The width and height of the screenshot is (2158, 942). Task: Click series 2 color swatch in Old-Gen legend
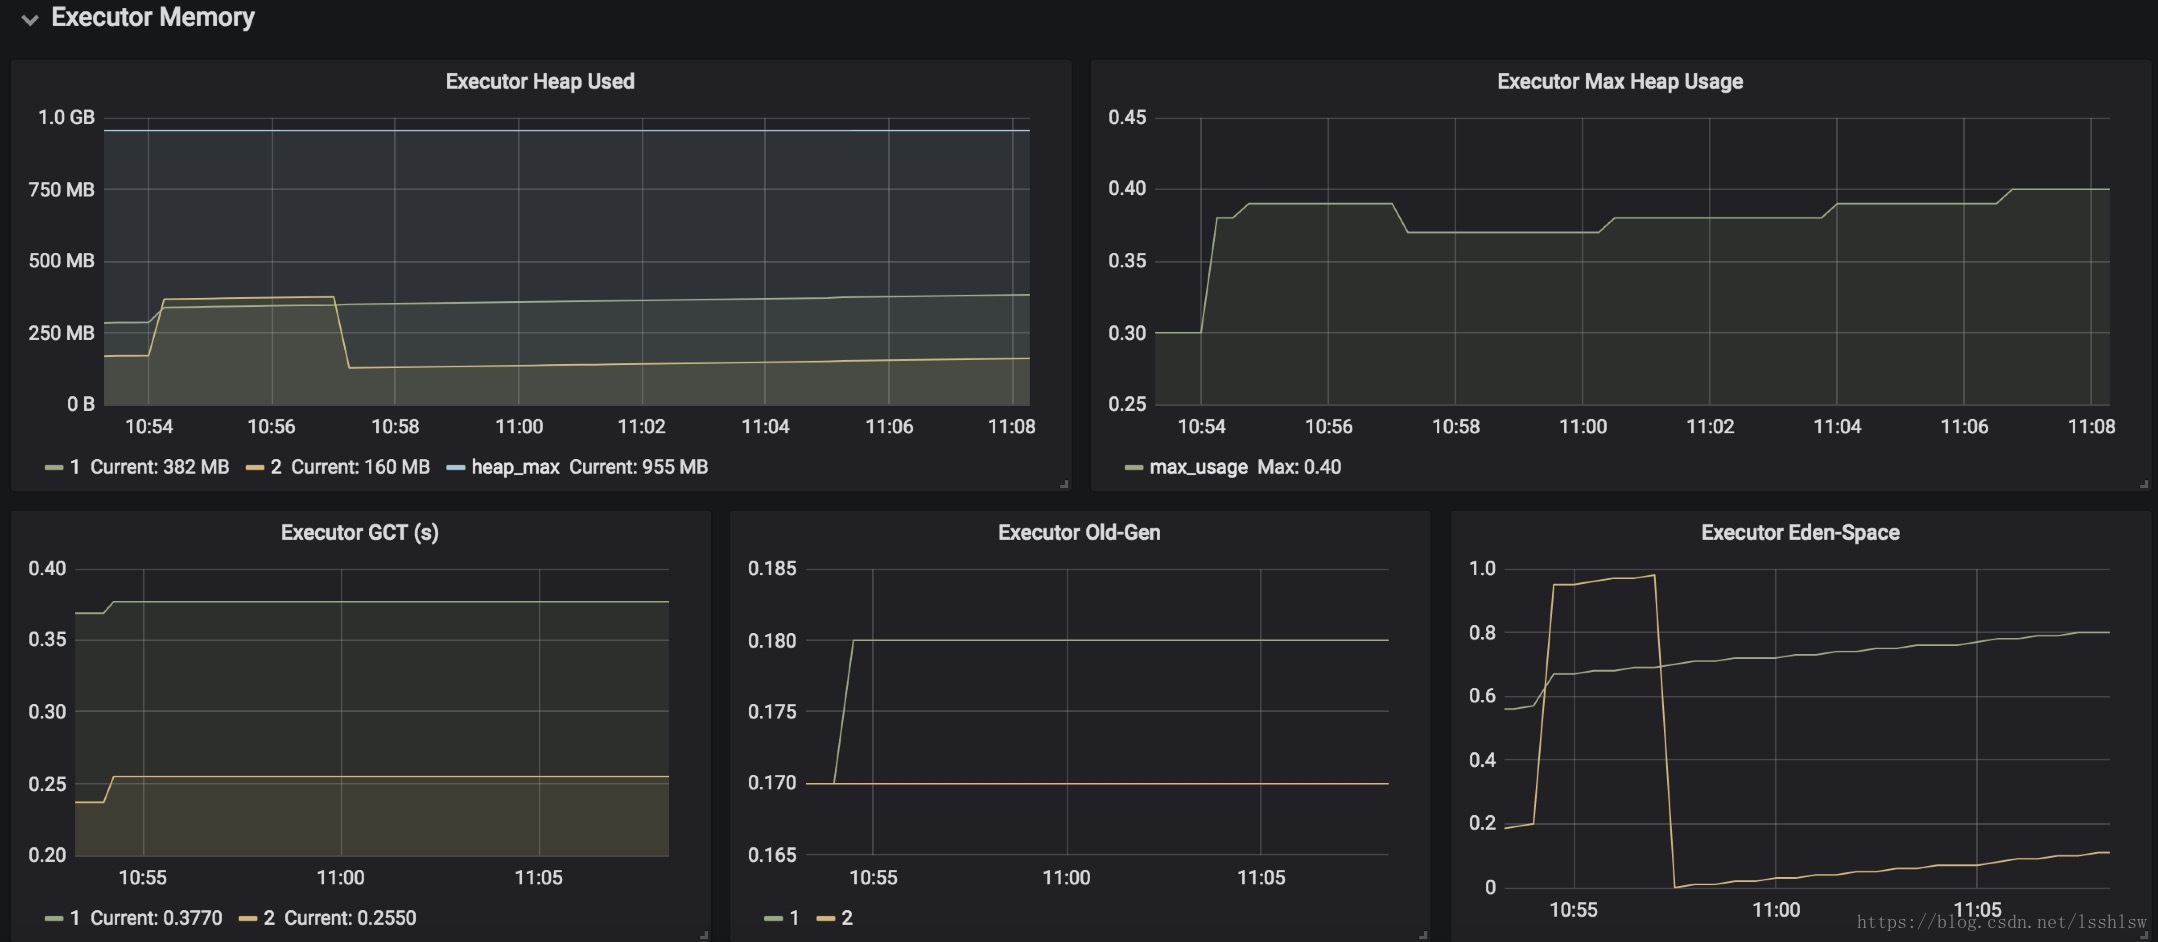pyautogui.click(x=826, y=919)
